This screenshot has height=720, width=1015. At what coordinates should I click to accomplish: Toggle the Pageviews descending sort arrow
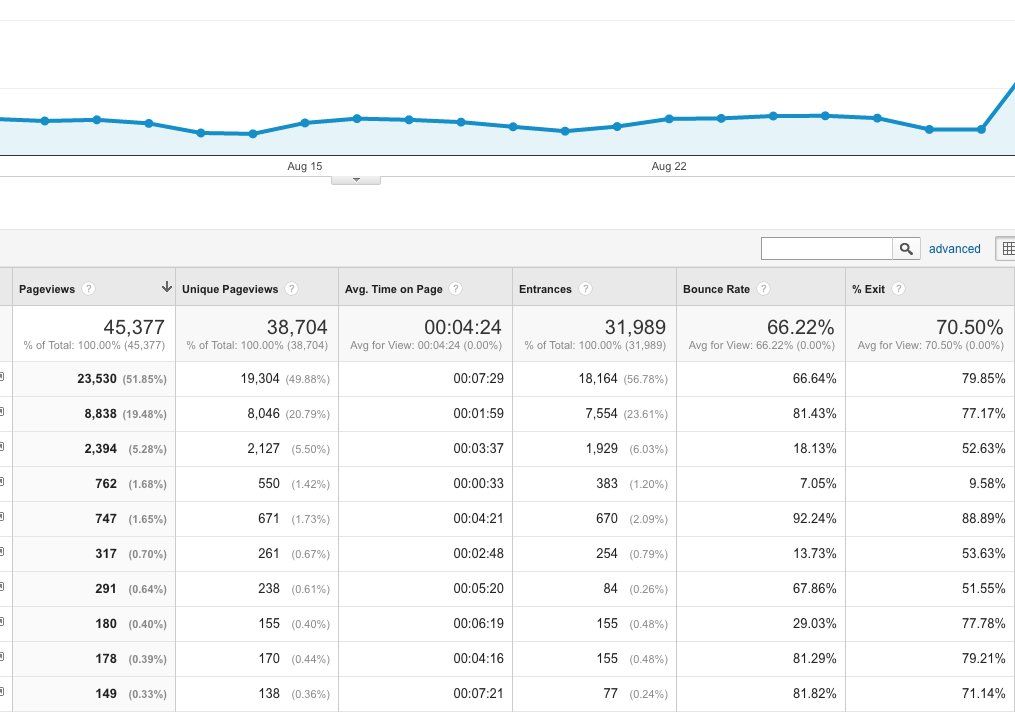coord(166,287)
